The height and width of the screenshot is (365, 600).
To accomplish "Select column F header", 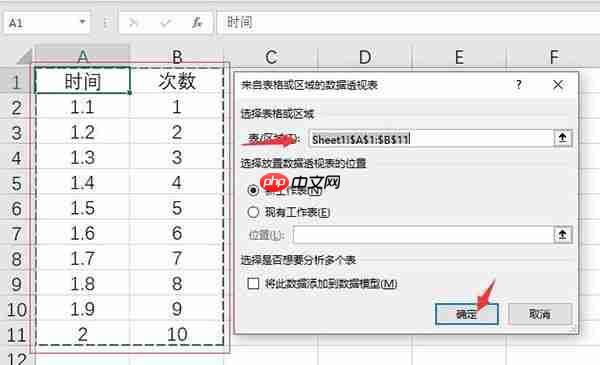I will click(x=553, y=57).
